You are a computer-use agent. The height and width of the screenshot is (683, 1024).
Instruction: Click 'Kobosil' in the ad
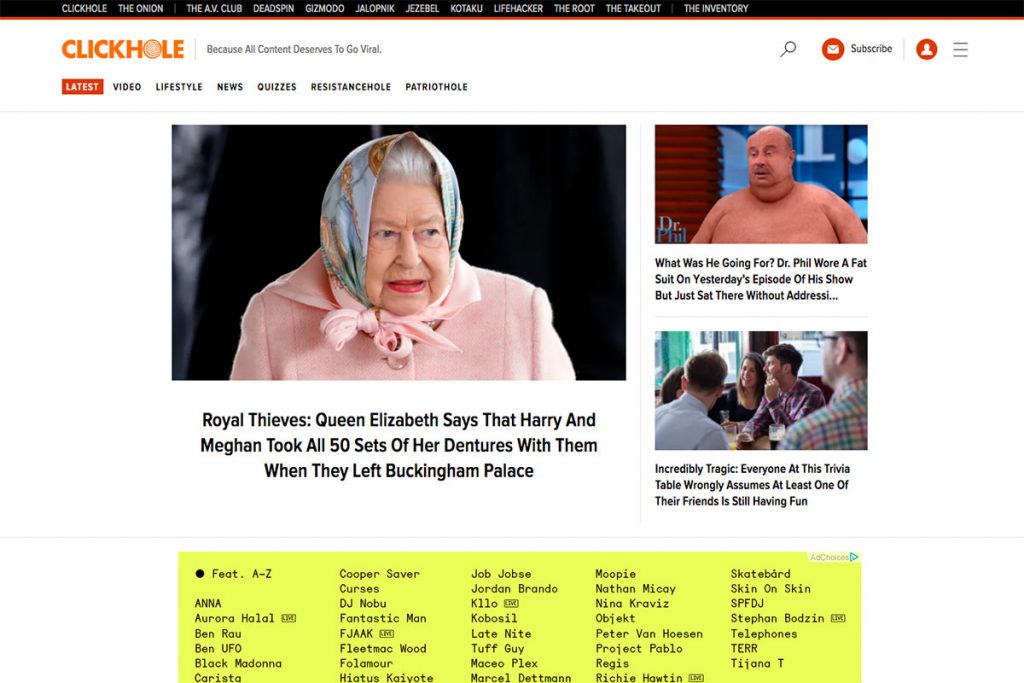tap(494, 618)
